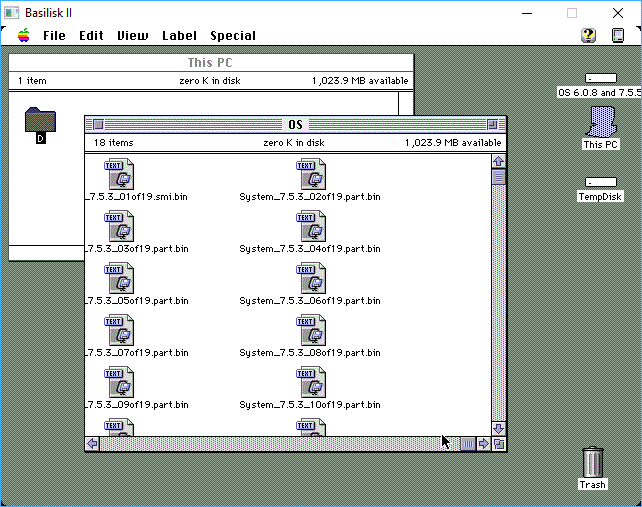Click the vertical scroll thumb in OS window
642x507 pixels.
point(498,177)
